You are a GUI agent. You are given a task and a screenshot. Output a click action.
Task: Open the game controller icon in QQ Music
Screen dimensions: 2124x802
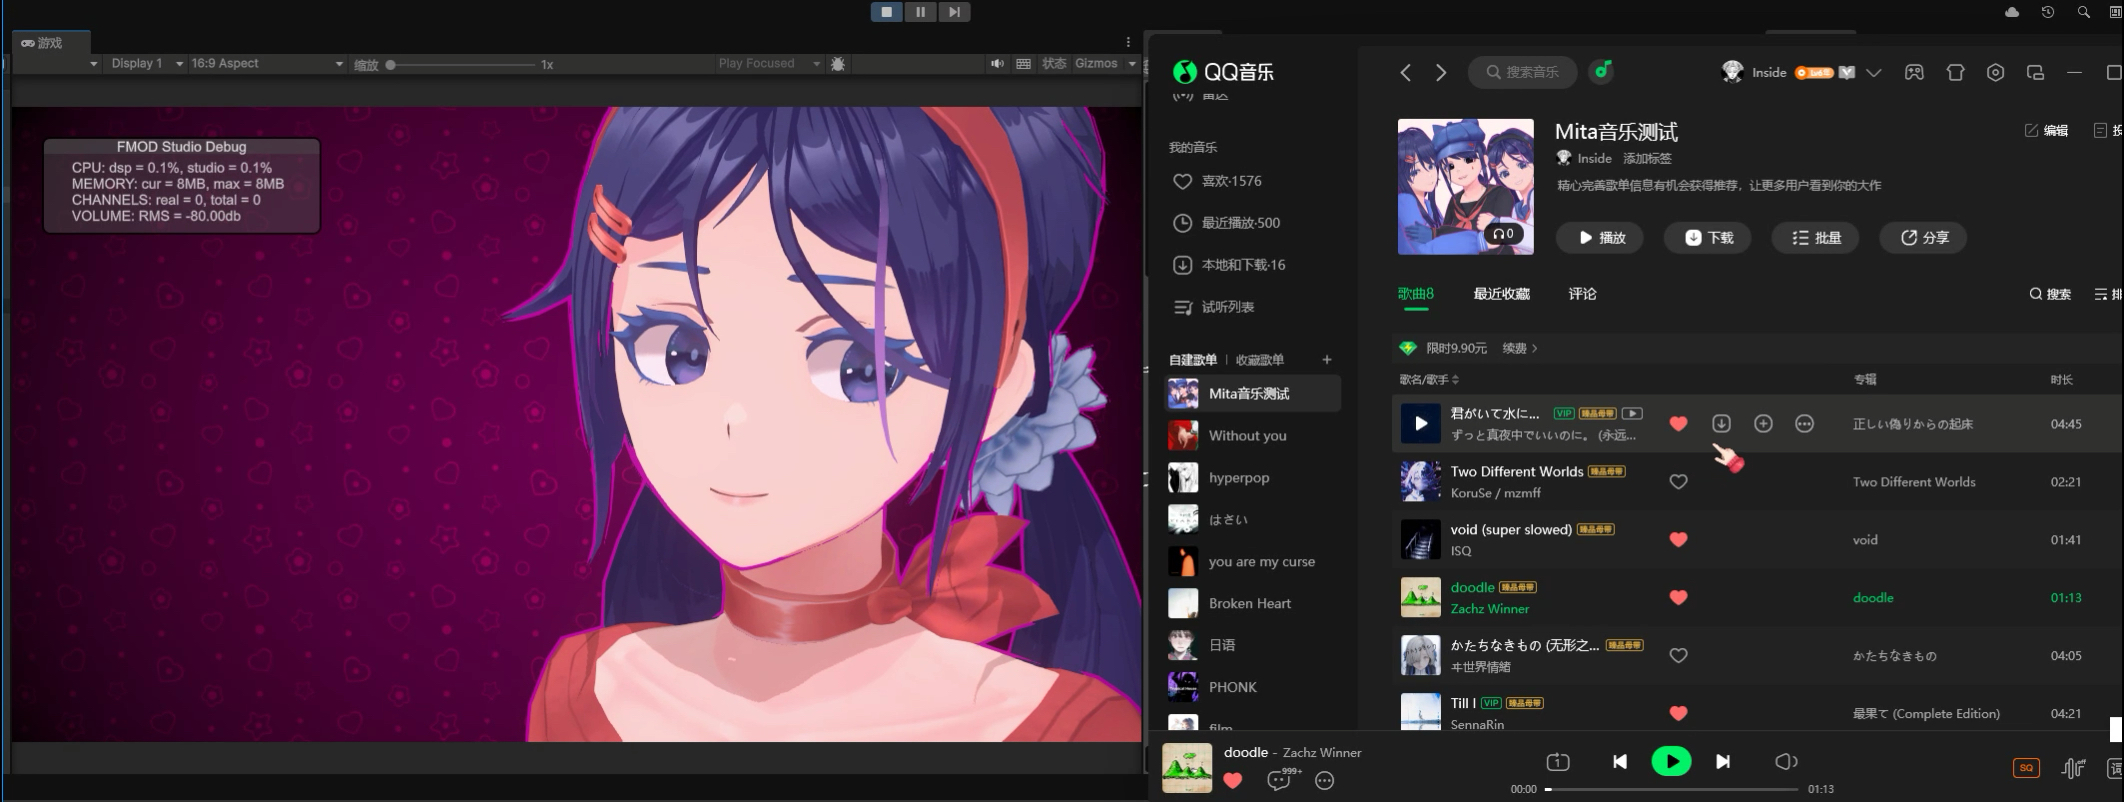1914,72
